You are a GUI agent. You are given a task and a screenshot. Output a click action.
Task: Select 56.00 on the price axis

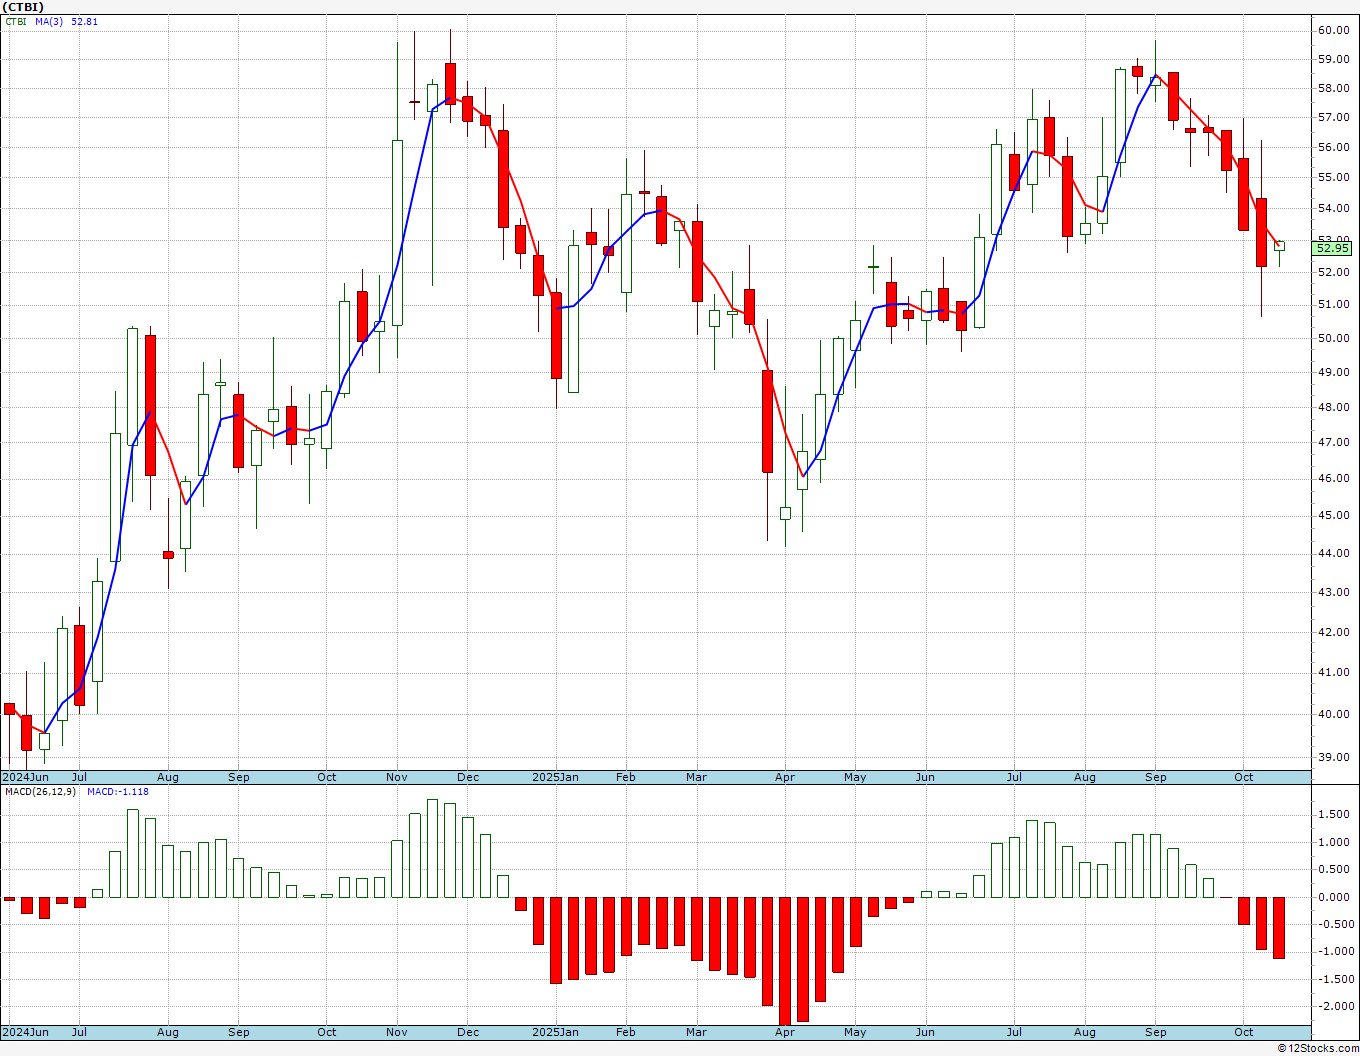pos(1334,147)
